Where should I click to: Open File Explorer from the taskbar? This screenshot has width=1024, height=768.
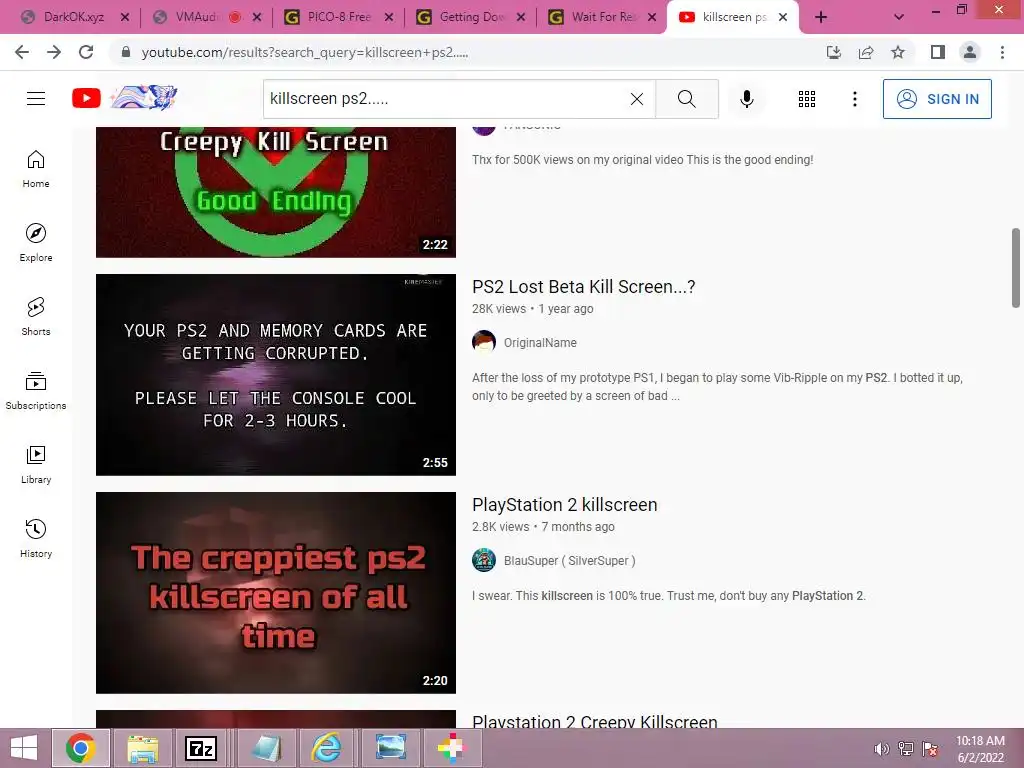(142, 748)
